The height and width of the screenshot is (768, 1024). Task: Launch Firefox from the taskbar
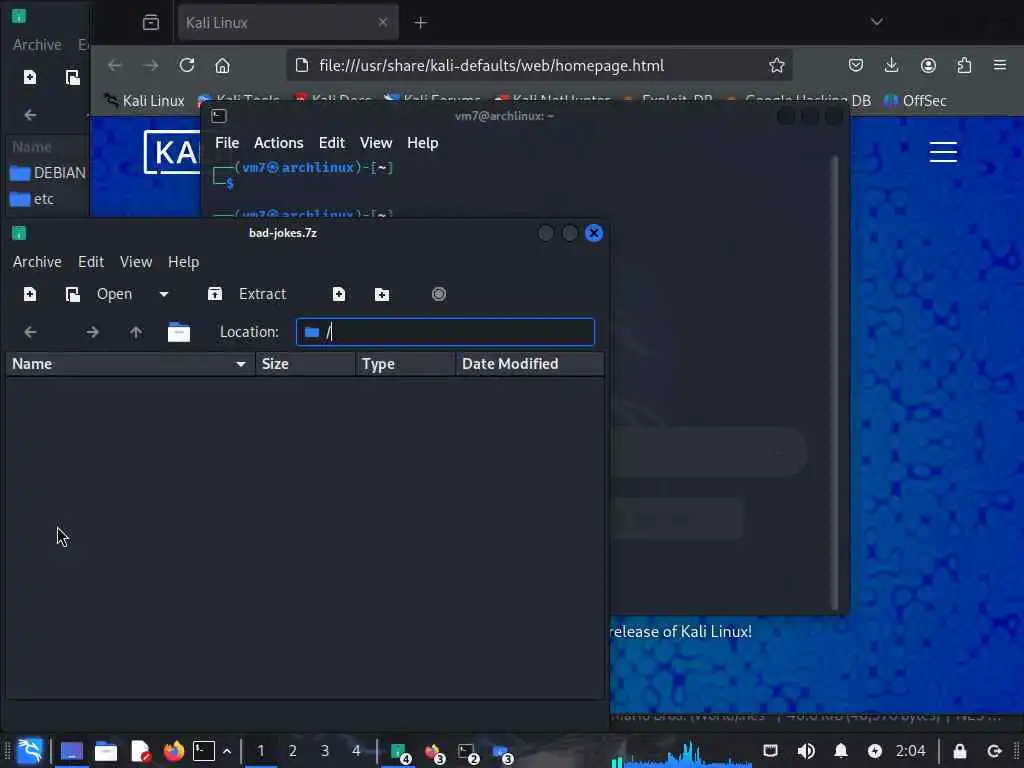pyautogui.click(x=174, y=752)
